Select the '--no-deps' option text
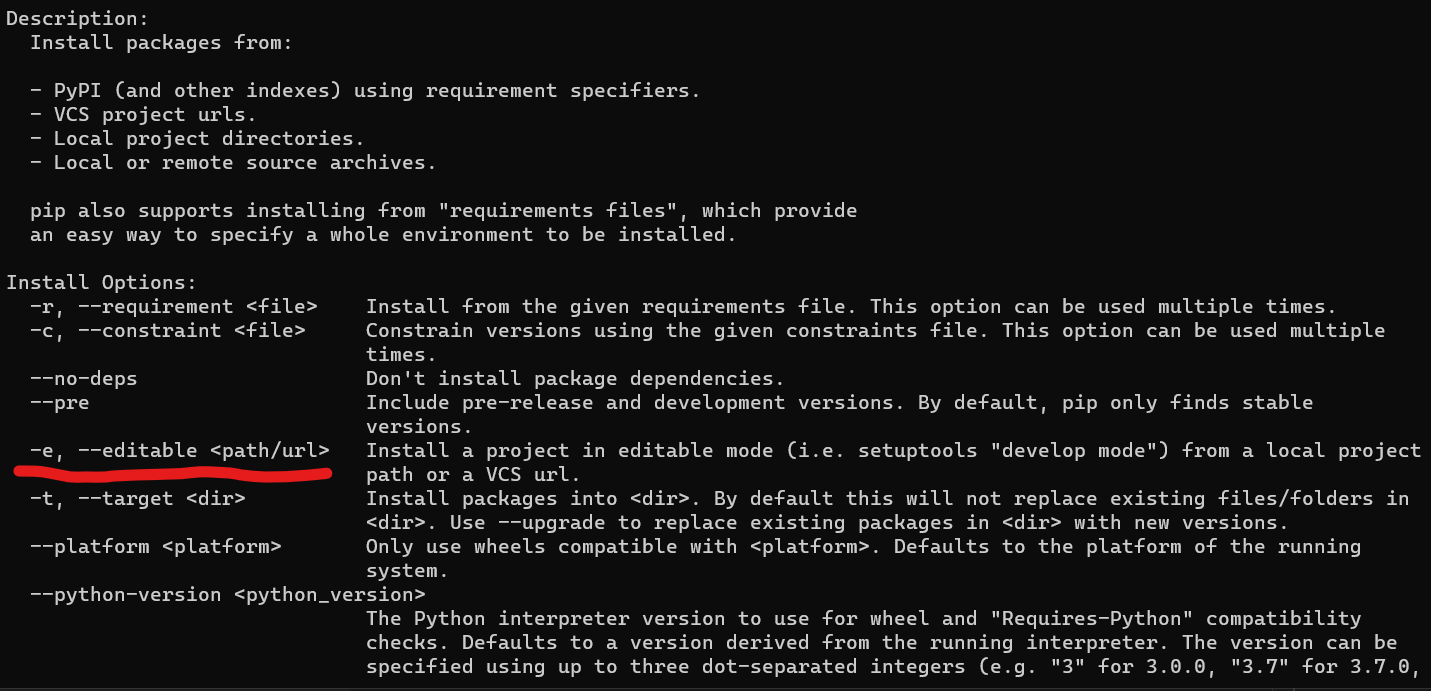 coord(83,379)
